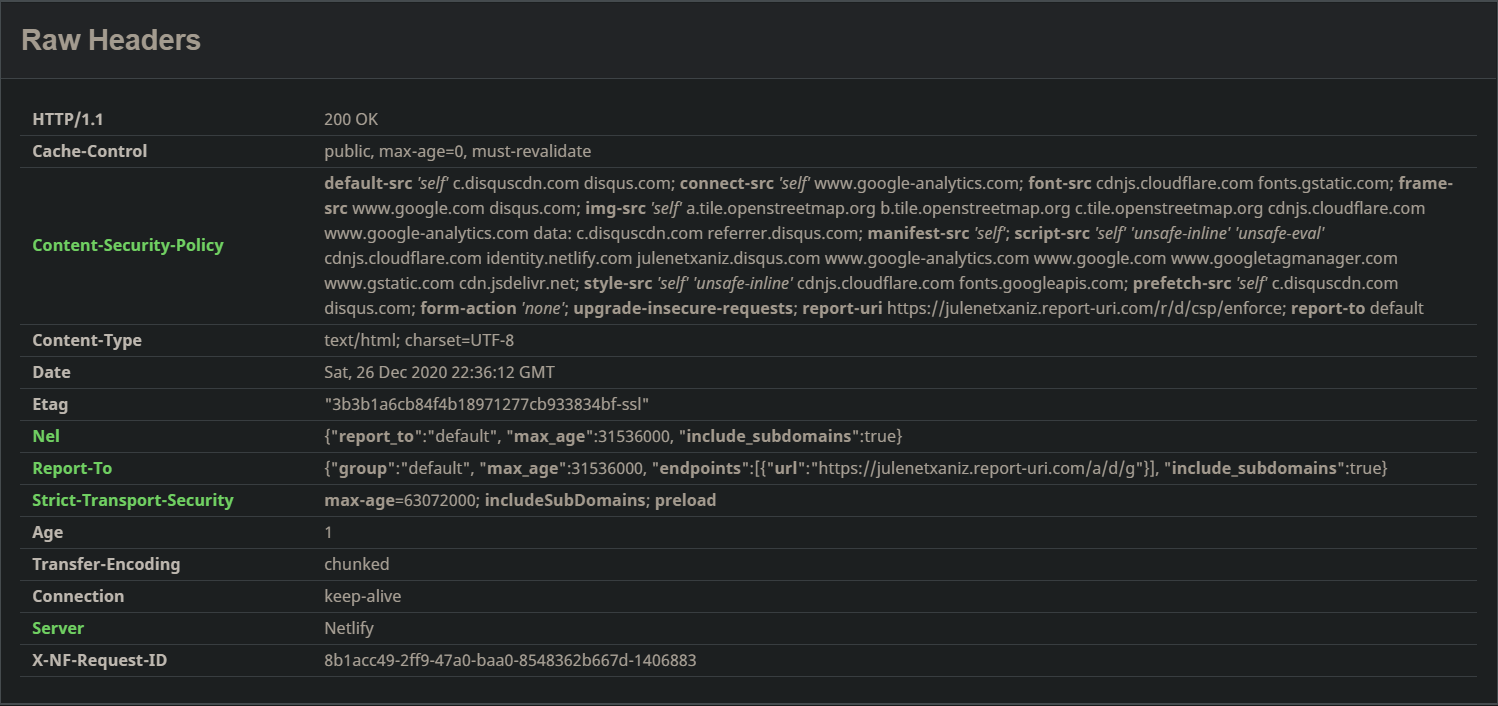The width and height of the screenshot is (1498, 706).
Task: Click the report-uri.com CSP enforce URL
Action: tap(1084, 308)
